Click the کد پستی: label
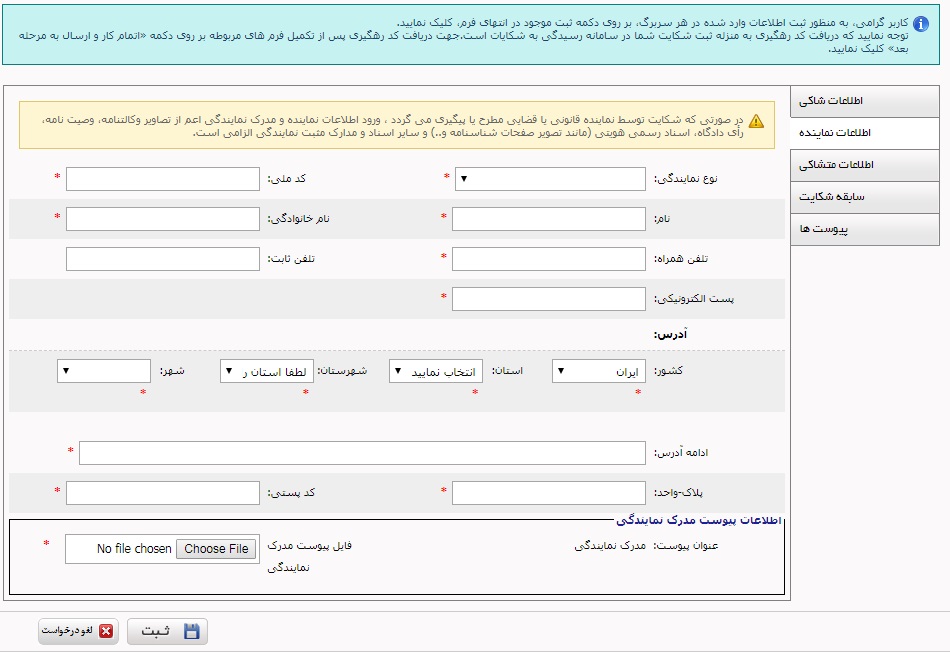 291,493
